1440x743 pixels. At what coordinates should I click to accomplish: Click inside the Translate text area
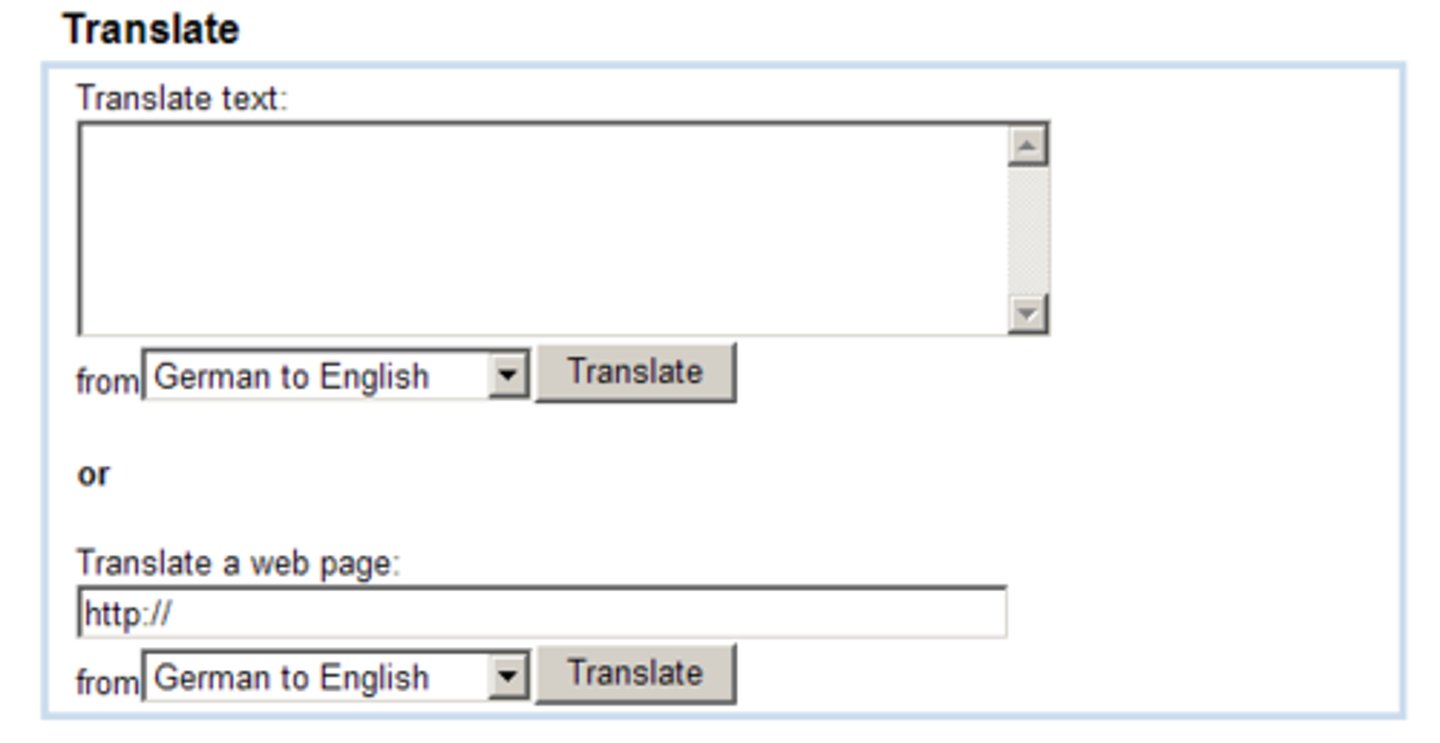[540, 228]
